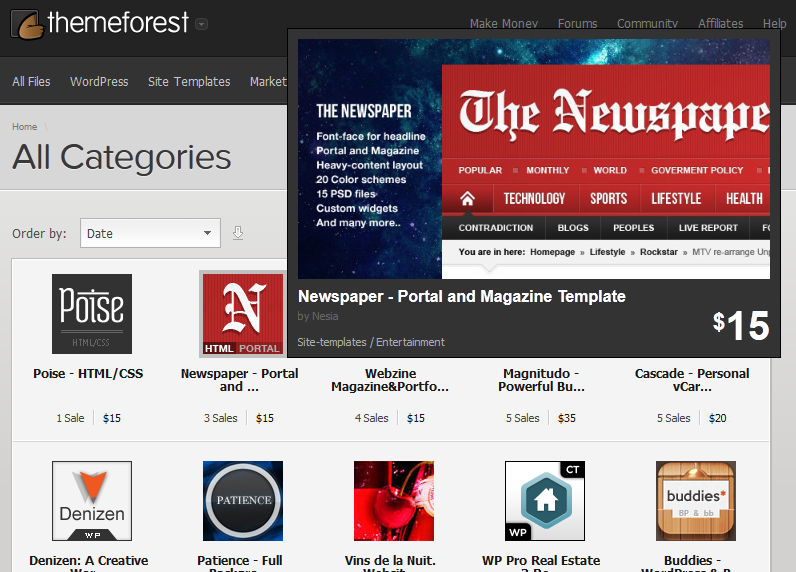Click the Newspaper - Portal and ... title
This screenshot has height=572, width=796.
[x=240, y=380]
